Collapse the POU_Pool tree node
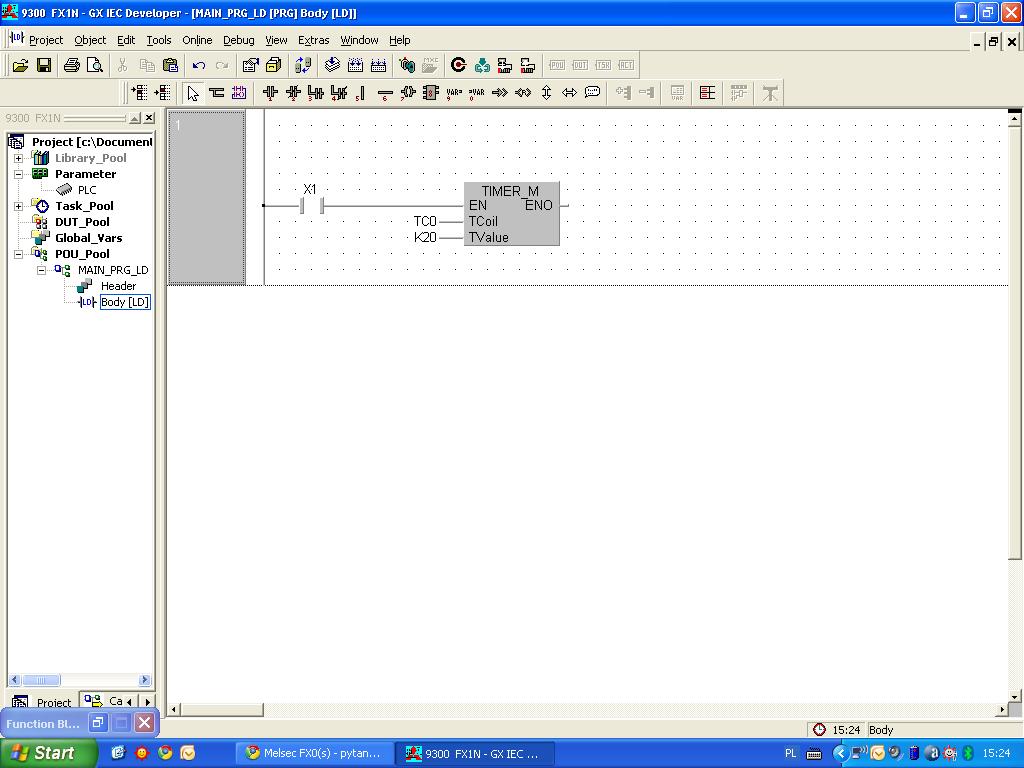1024x768 pixels. pos(18,254)
